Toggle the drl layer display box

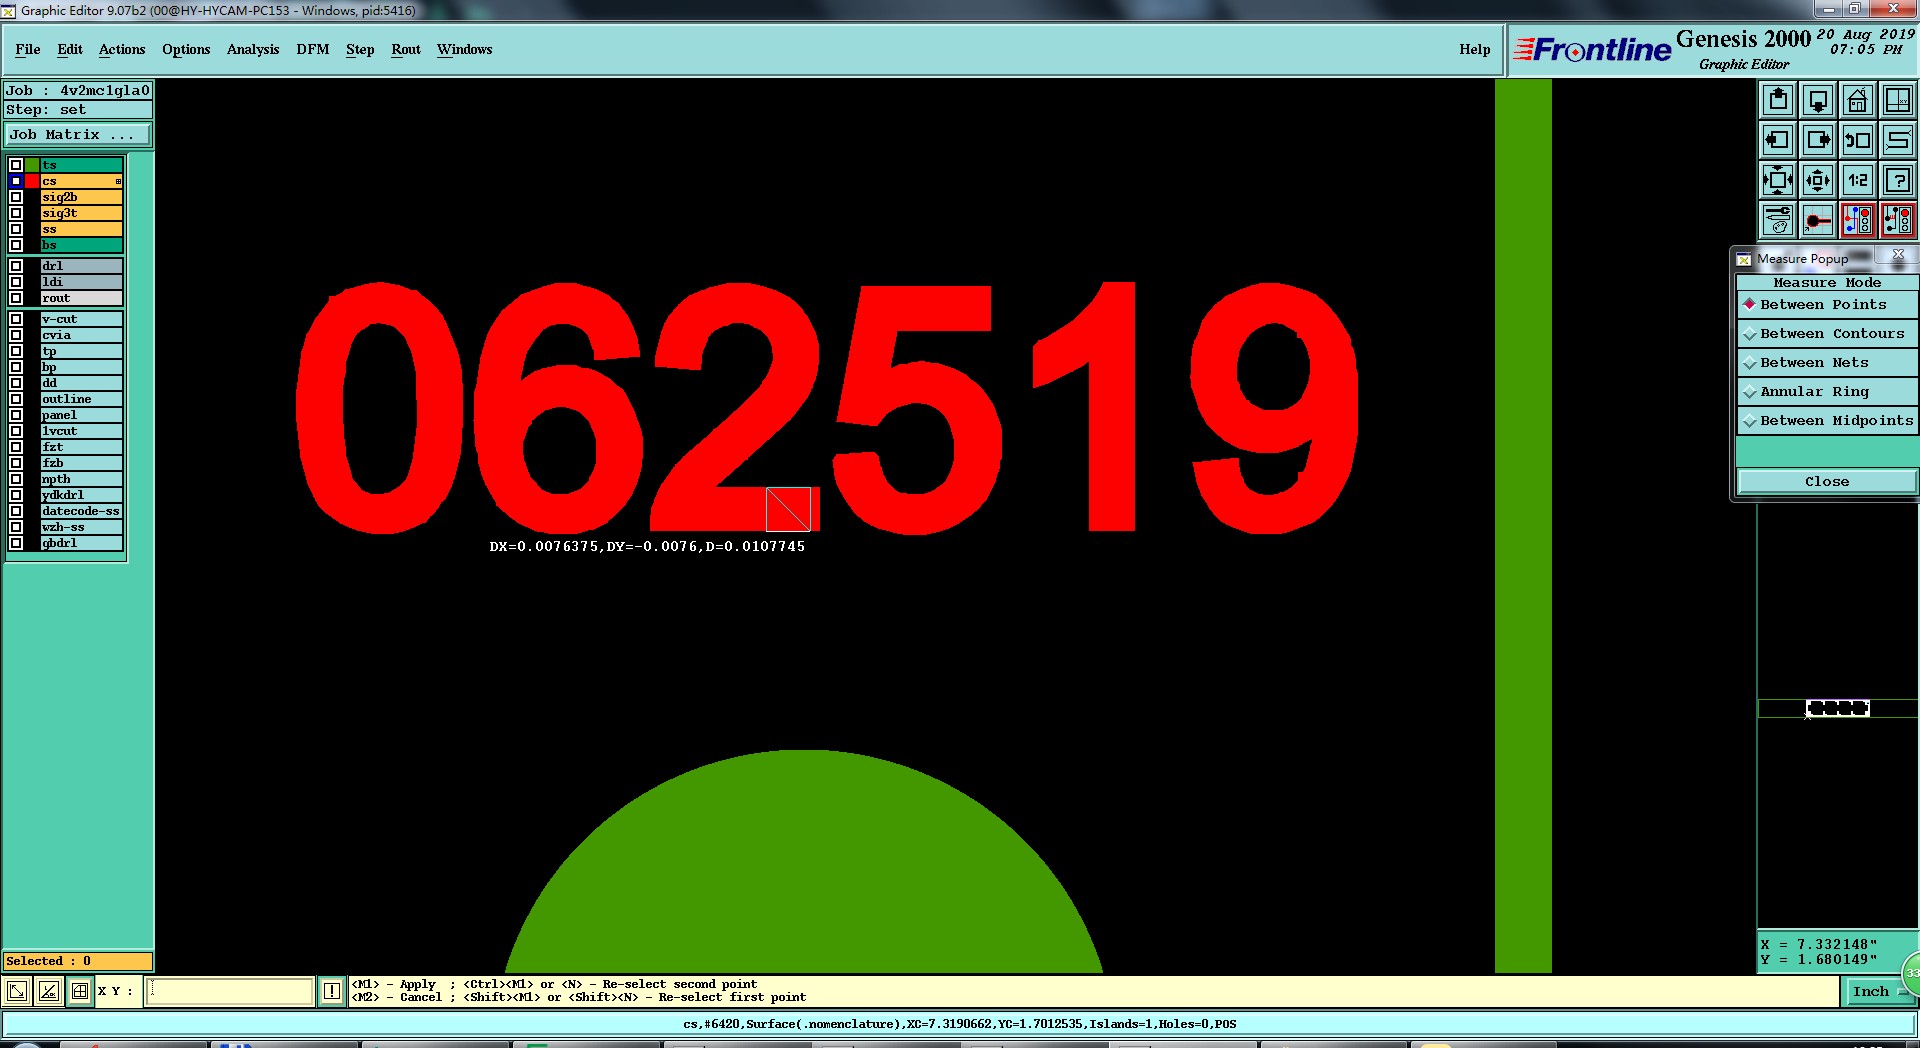click(16, 266)
